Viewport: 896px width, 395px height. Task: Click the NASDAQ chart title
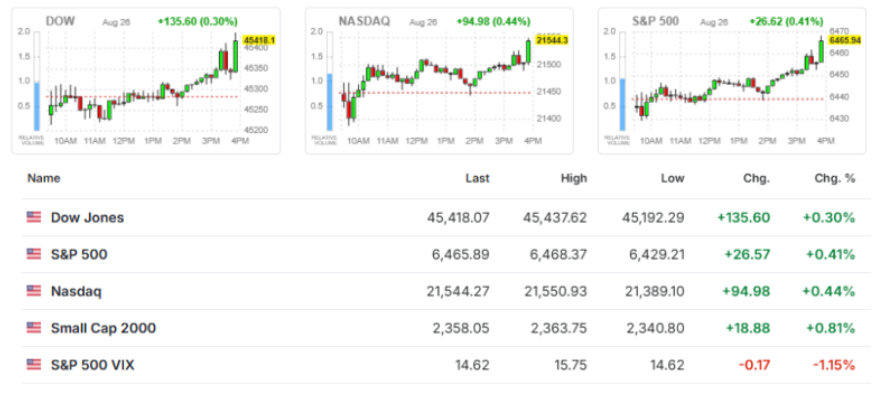pyautogui.click(x=365, y=22)
